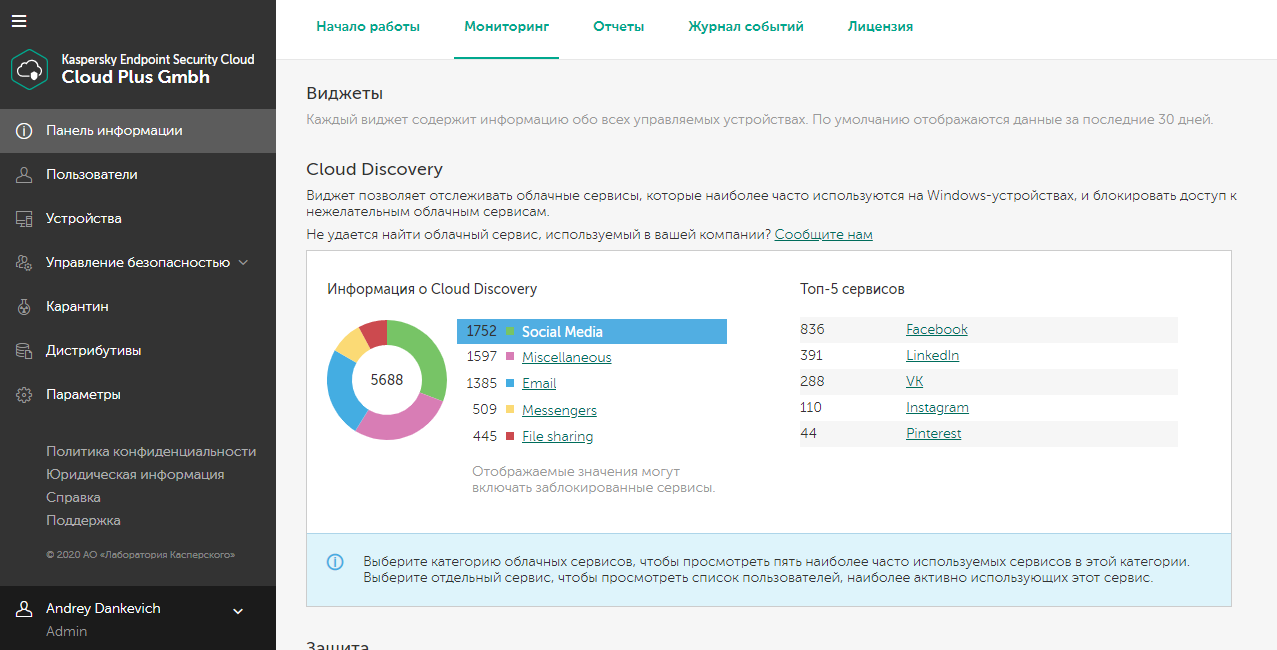Viewport: 1277px width, 650px height.
Task: Open the Pinterest service link
Action: 934,434
